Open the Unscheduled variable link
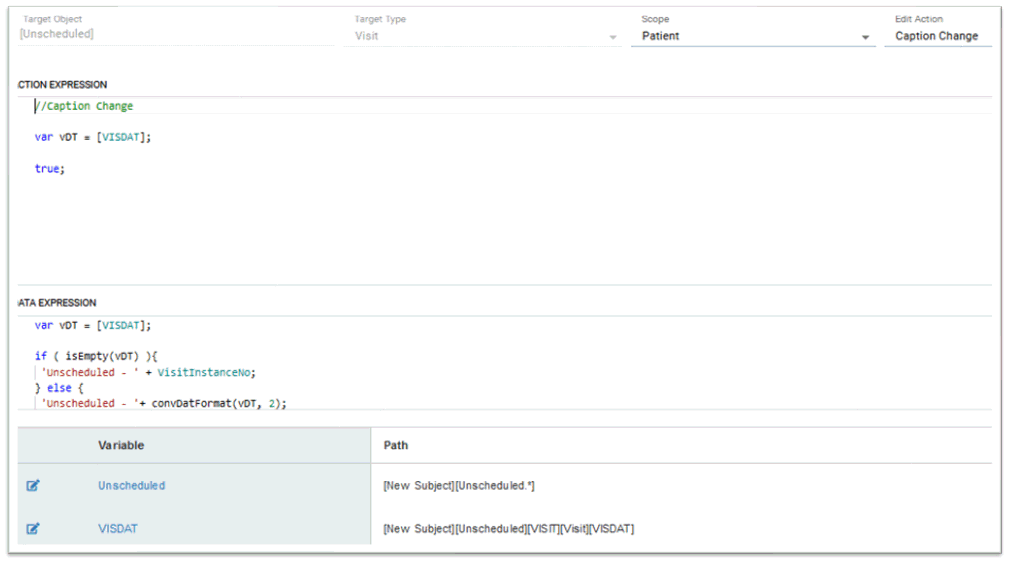The height and width of the screenshot is (563, 1009). pos(131,485)
